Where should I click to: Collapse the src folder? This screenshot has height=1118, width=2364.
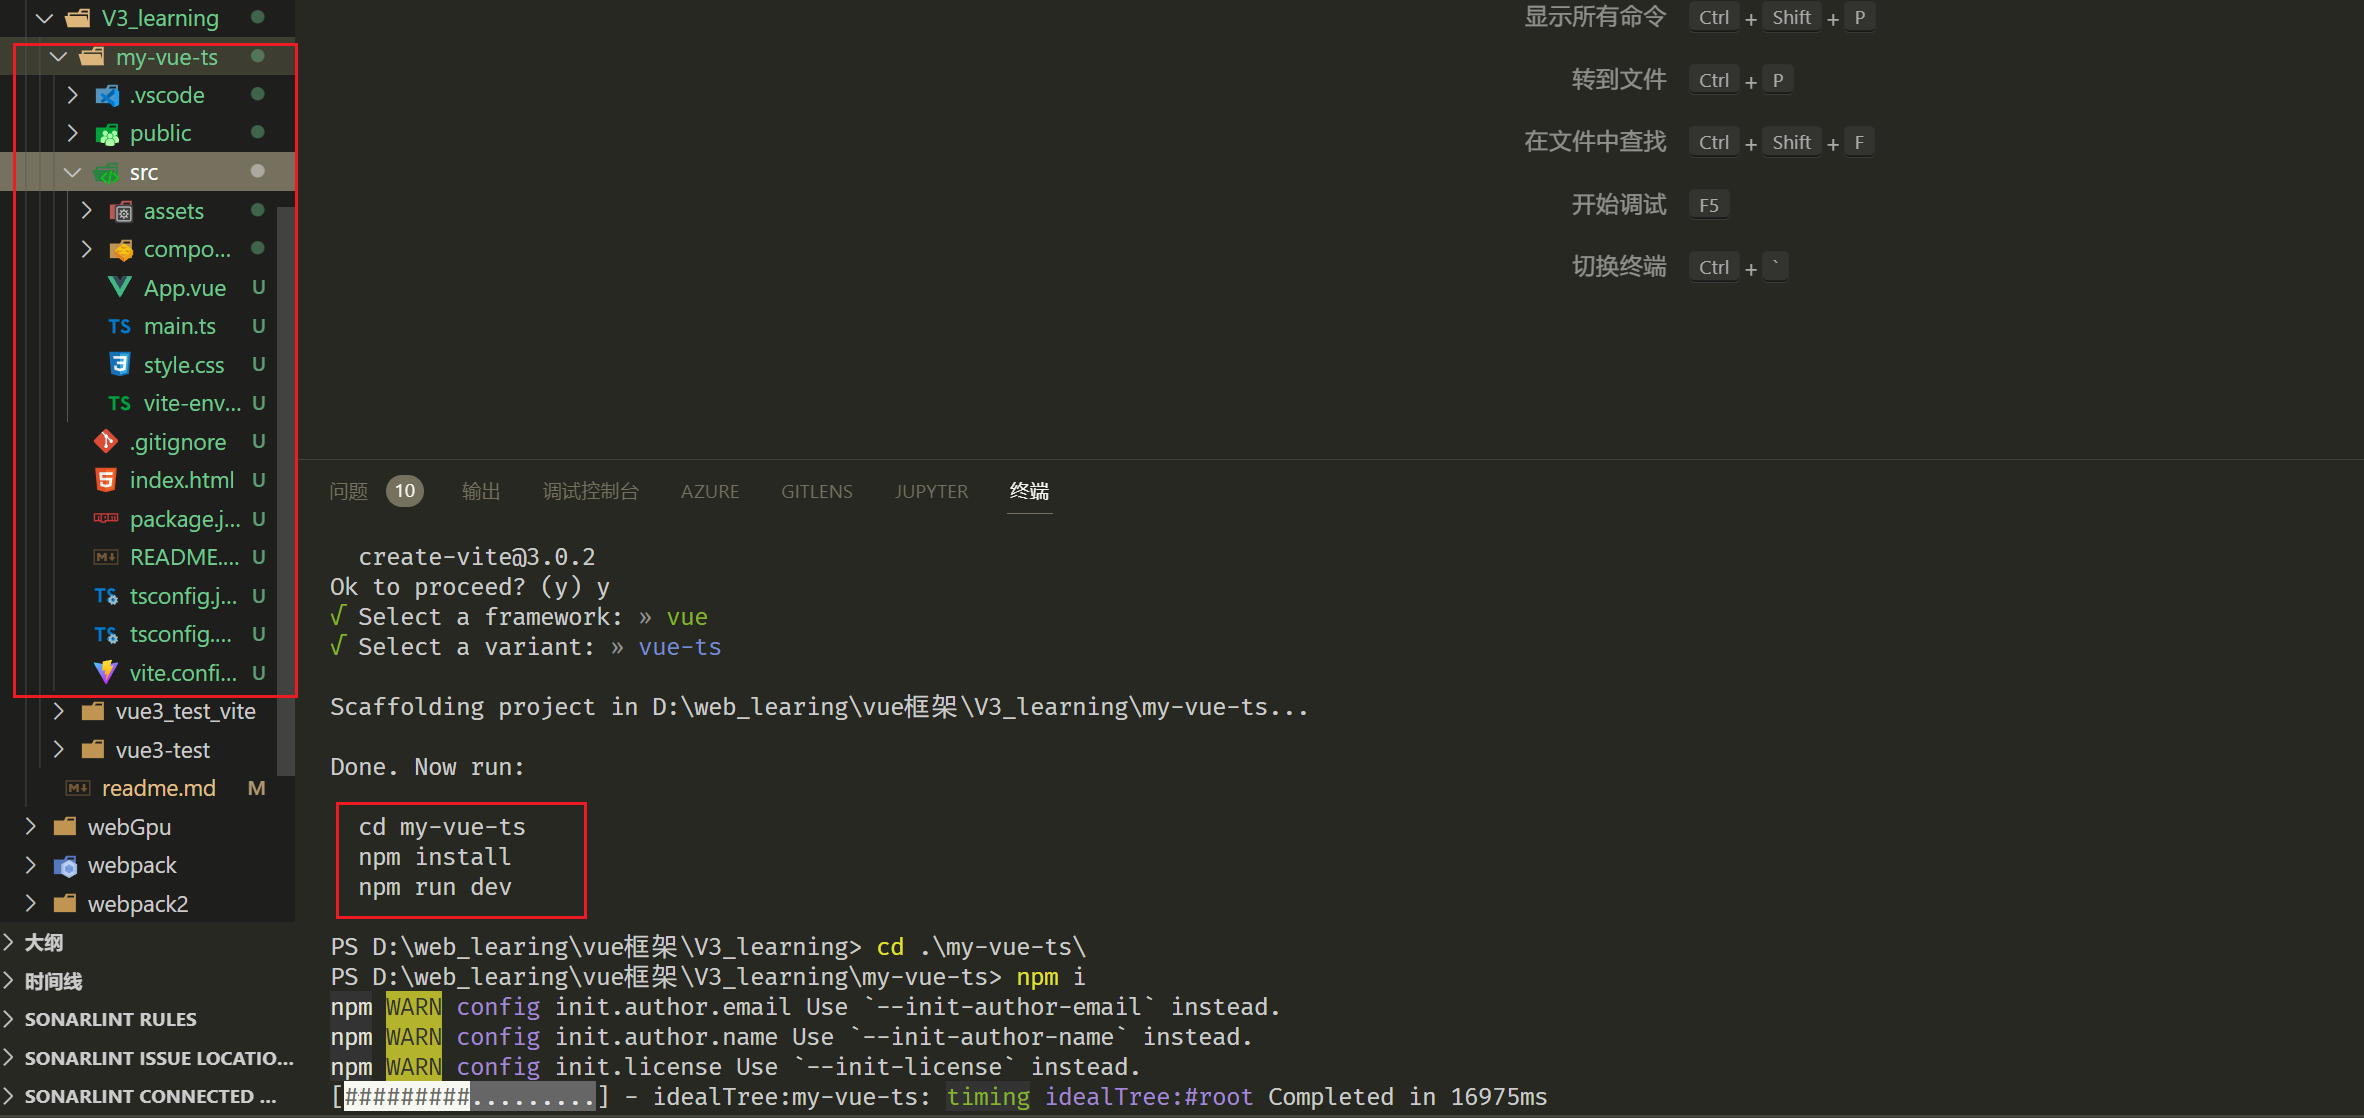pos(72,173)
